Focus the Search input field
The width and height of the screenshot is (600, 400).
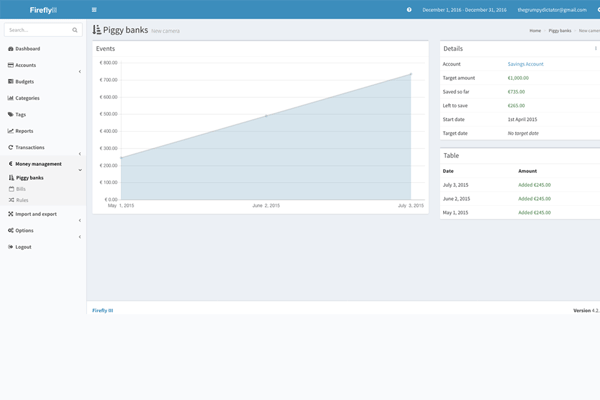pyautogui.click(x=37, y=30)
